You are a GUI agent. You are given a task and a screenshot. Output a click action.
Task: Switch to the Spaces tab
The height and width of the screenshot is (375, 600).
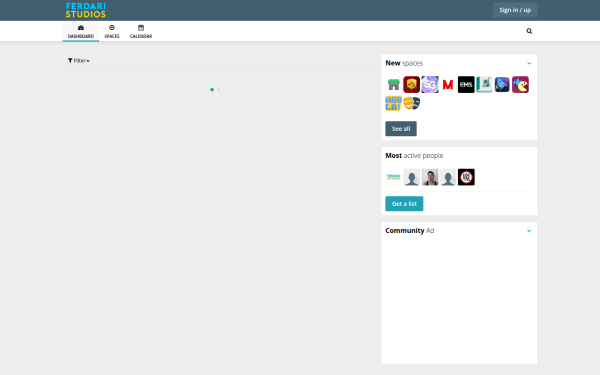[112, 31]
